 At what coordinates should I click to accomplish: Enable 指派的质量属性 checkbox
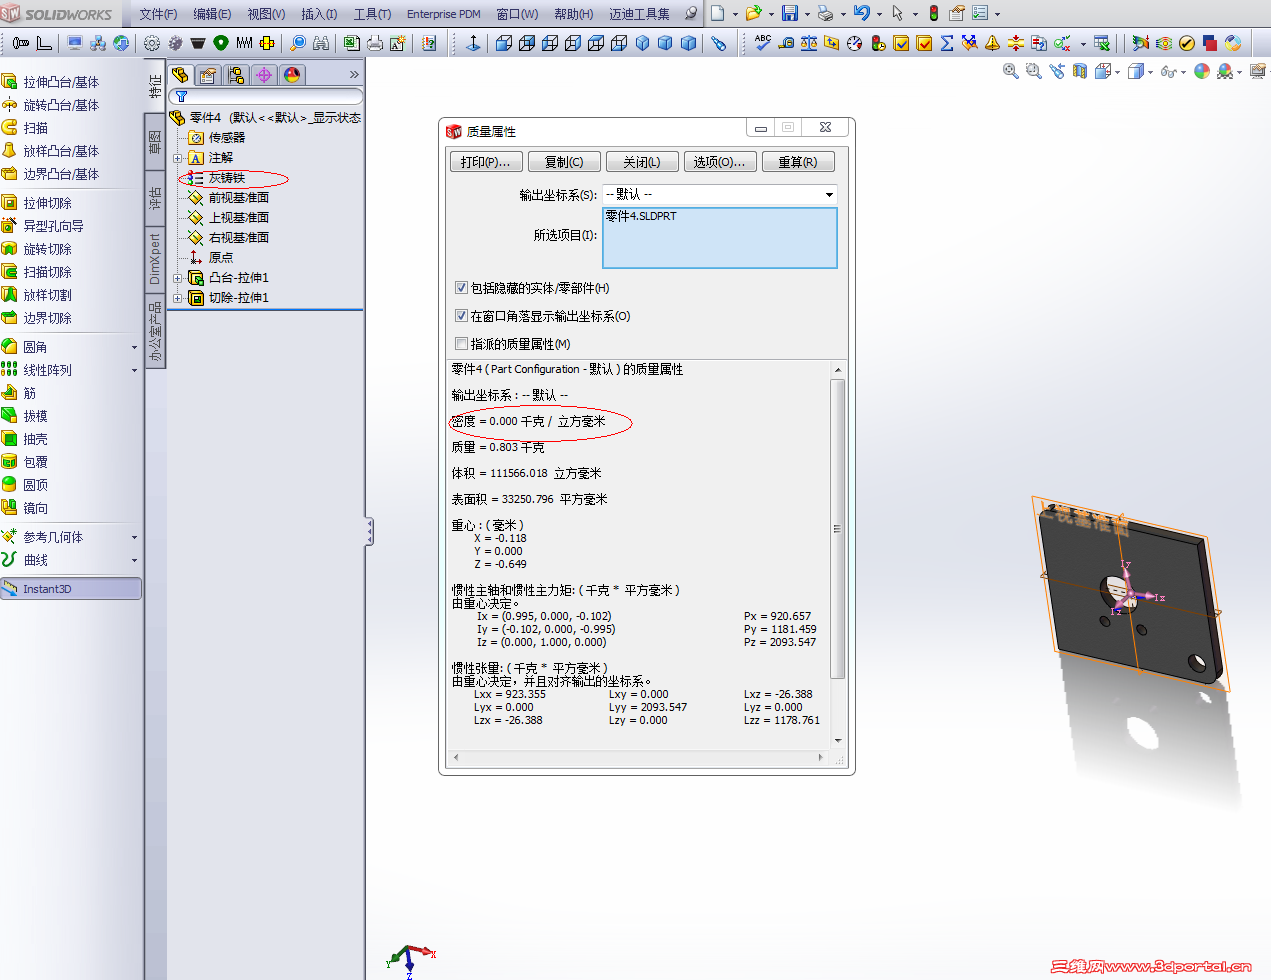462,343
